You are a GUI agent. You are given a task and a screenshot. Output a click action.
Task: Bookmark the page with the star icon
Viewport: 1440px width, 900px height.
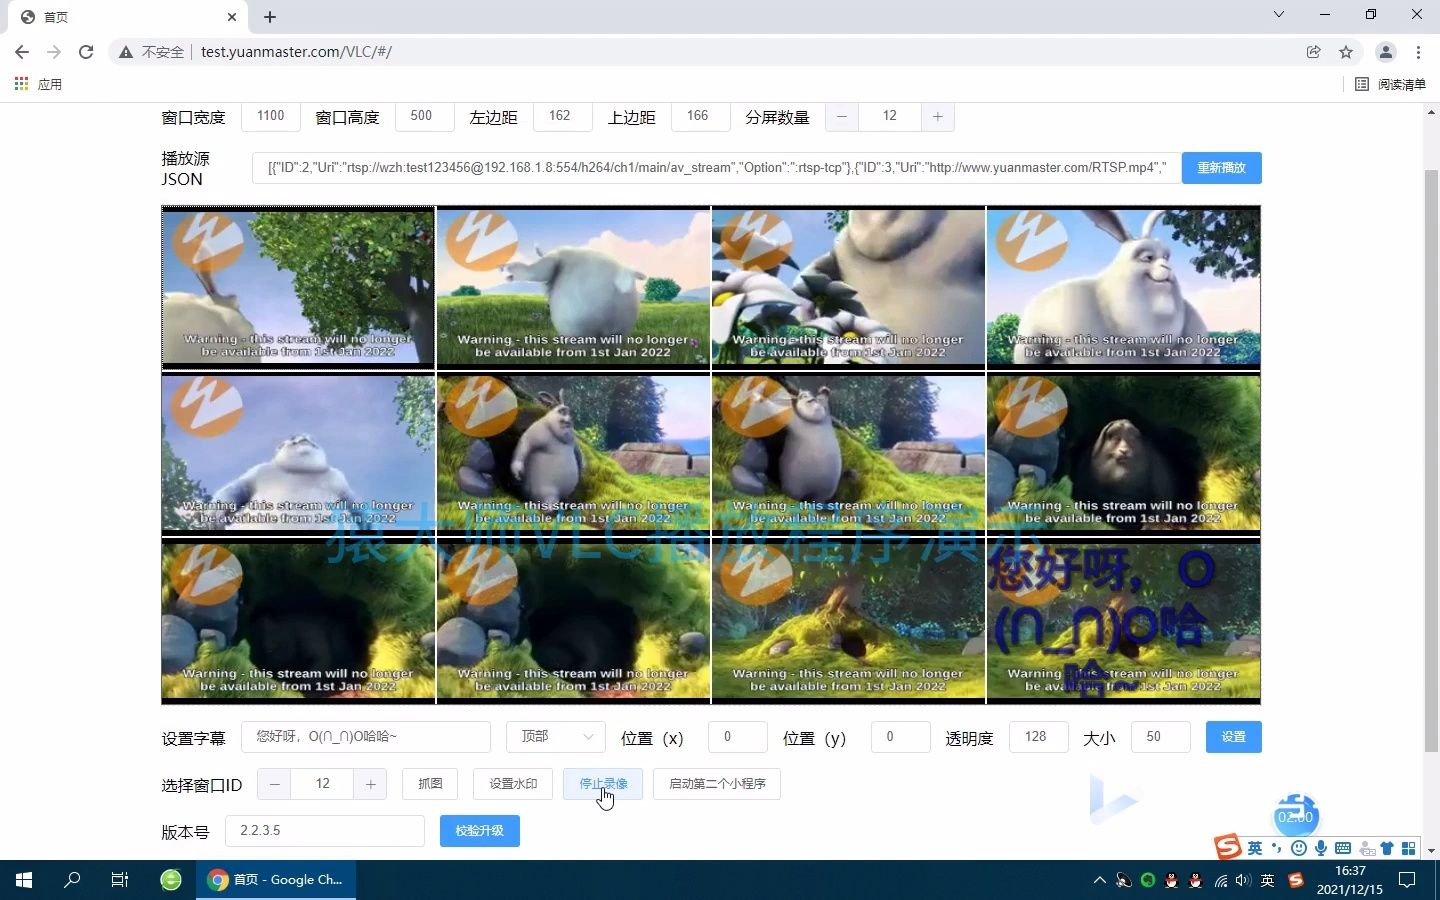(x=1346, y=52)
